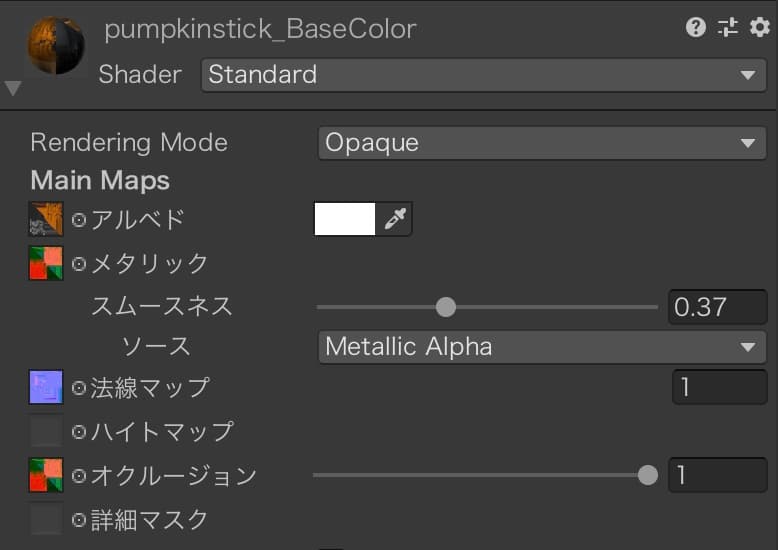778x550 pixels.
Task: Open the Rendering Mode Opaque dropdown
Action: [x=542, y=143]
